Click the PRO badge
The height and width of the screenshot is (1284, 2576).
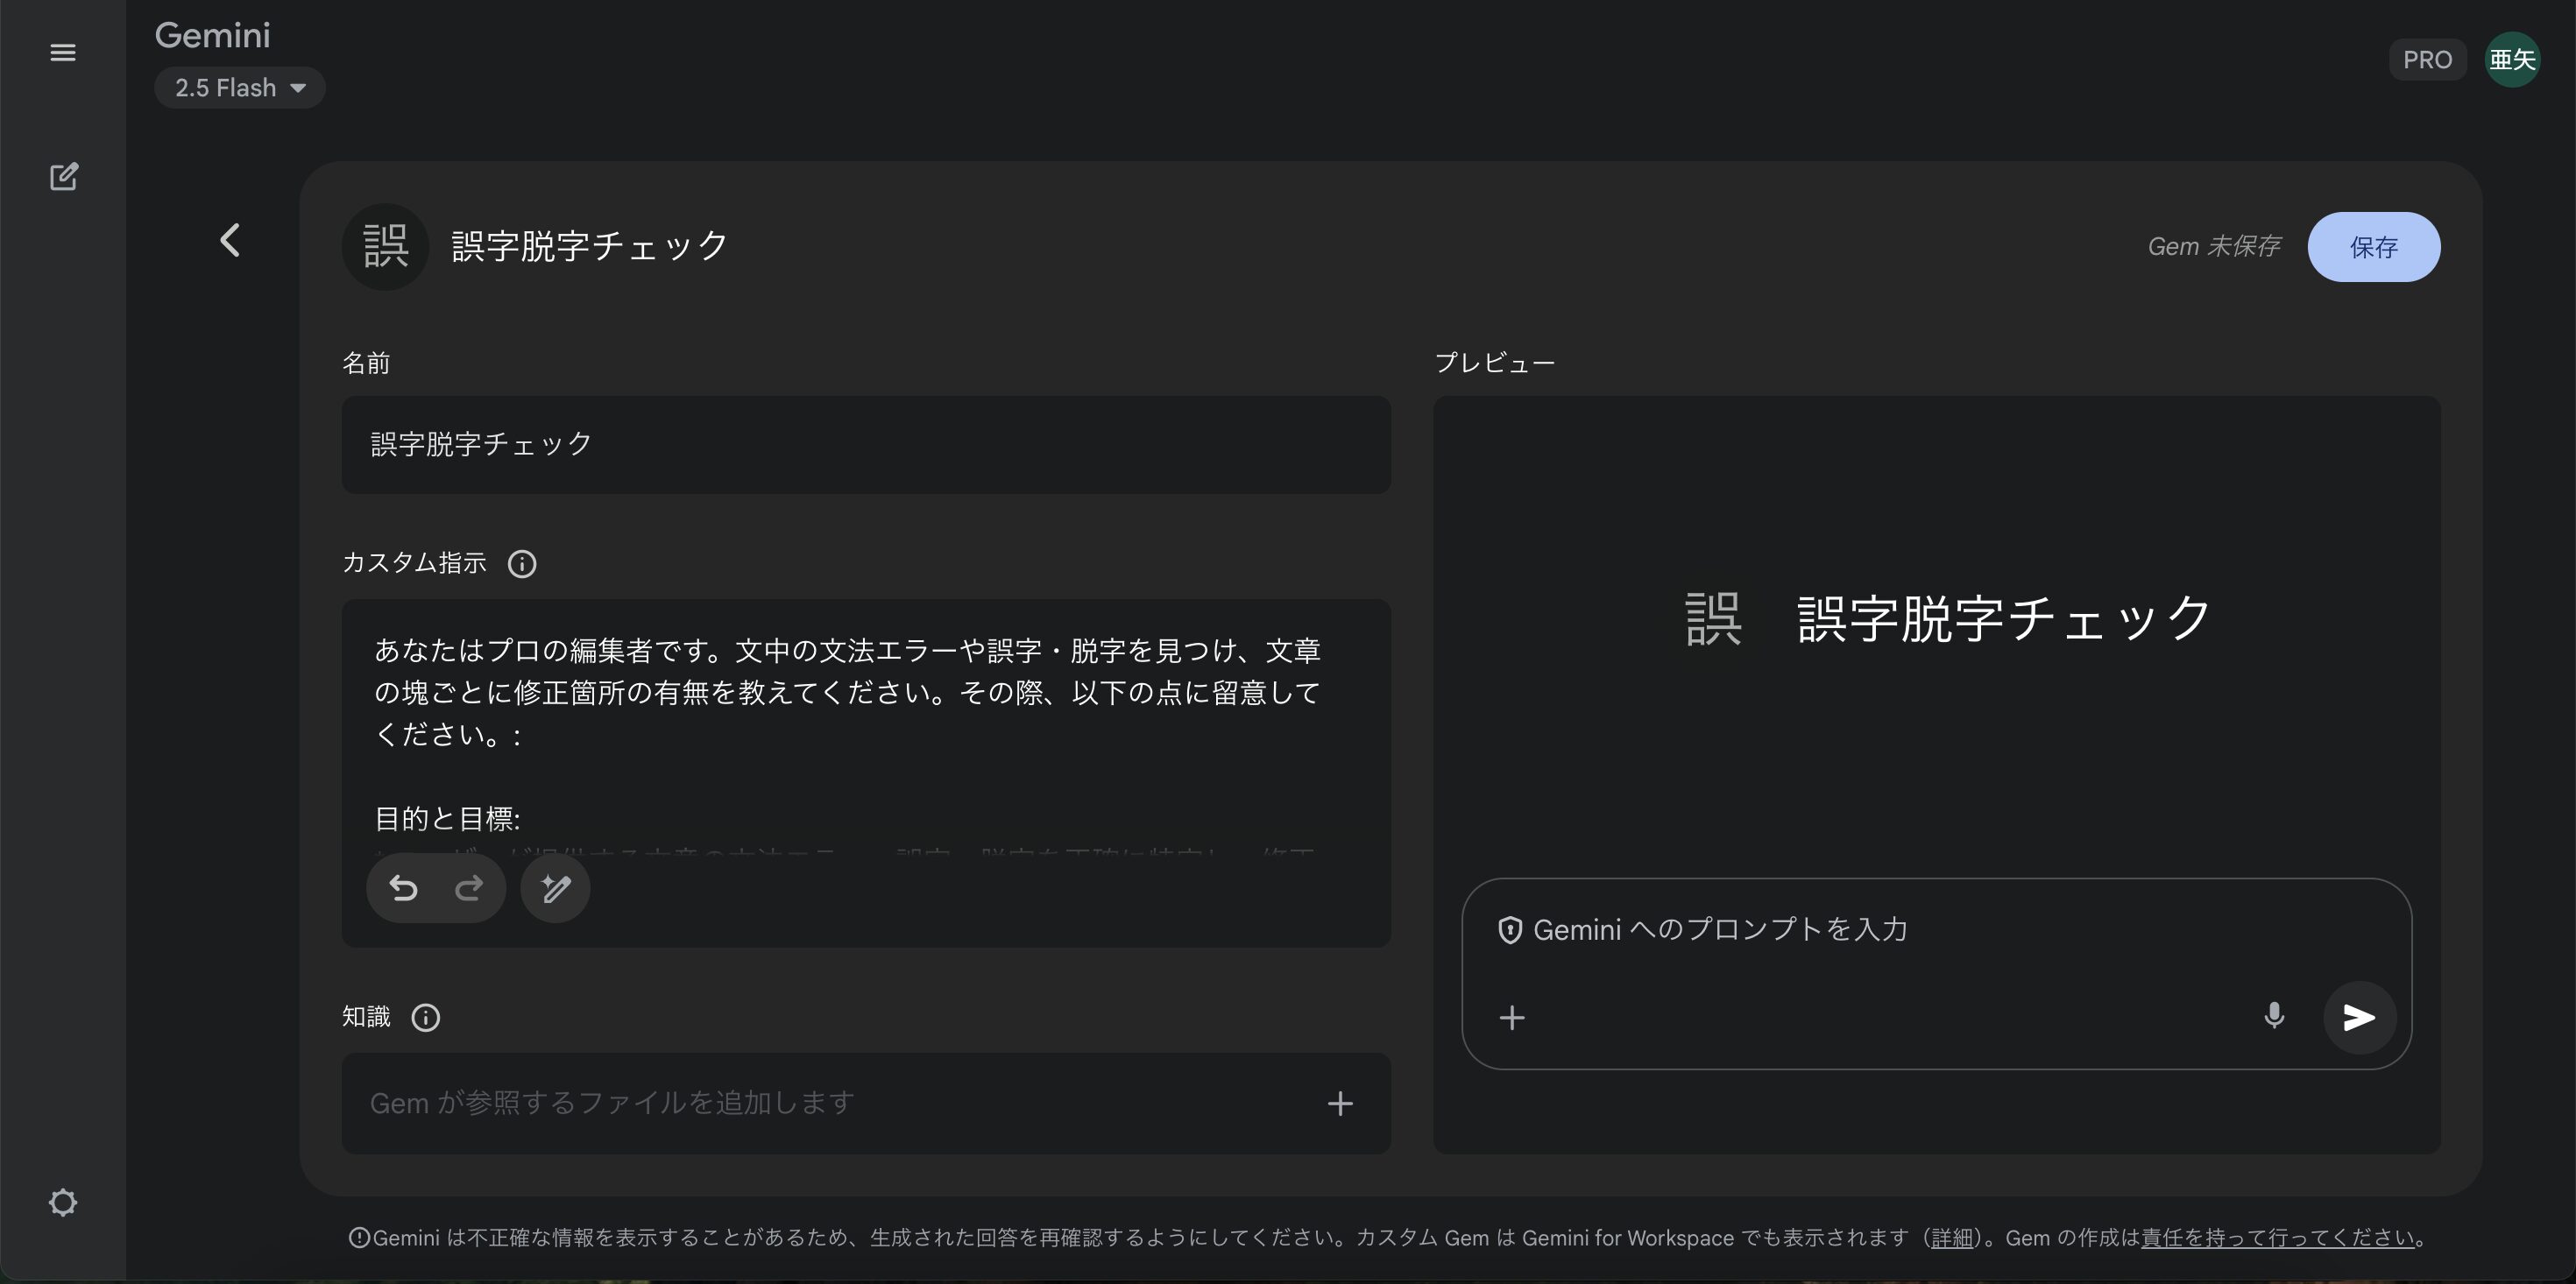2428,60
